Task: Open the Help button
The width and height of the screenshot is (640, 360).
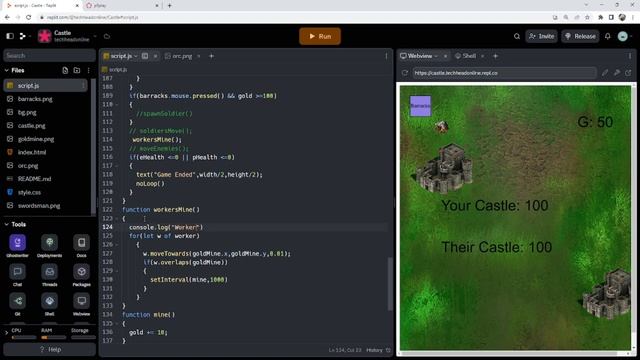Action: (x=49, y=349)
